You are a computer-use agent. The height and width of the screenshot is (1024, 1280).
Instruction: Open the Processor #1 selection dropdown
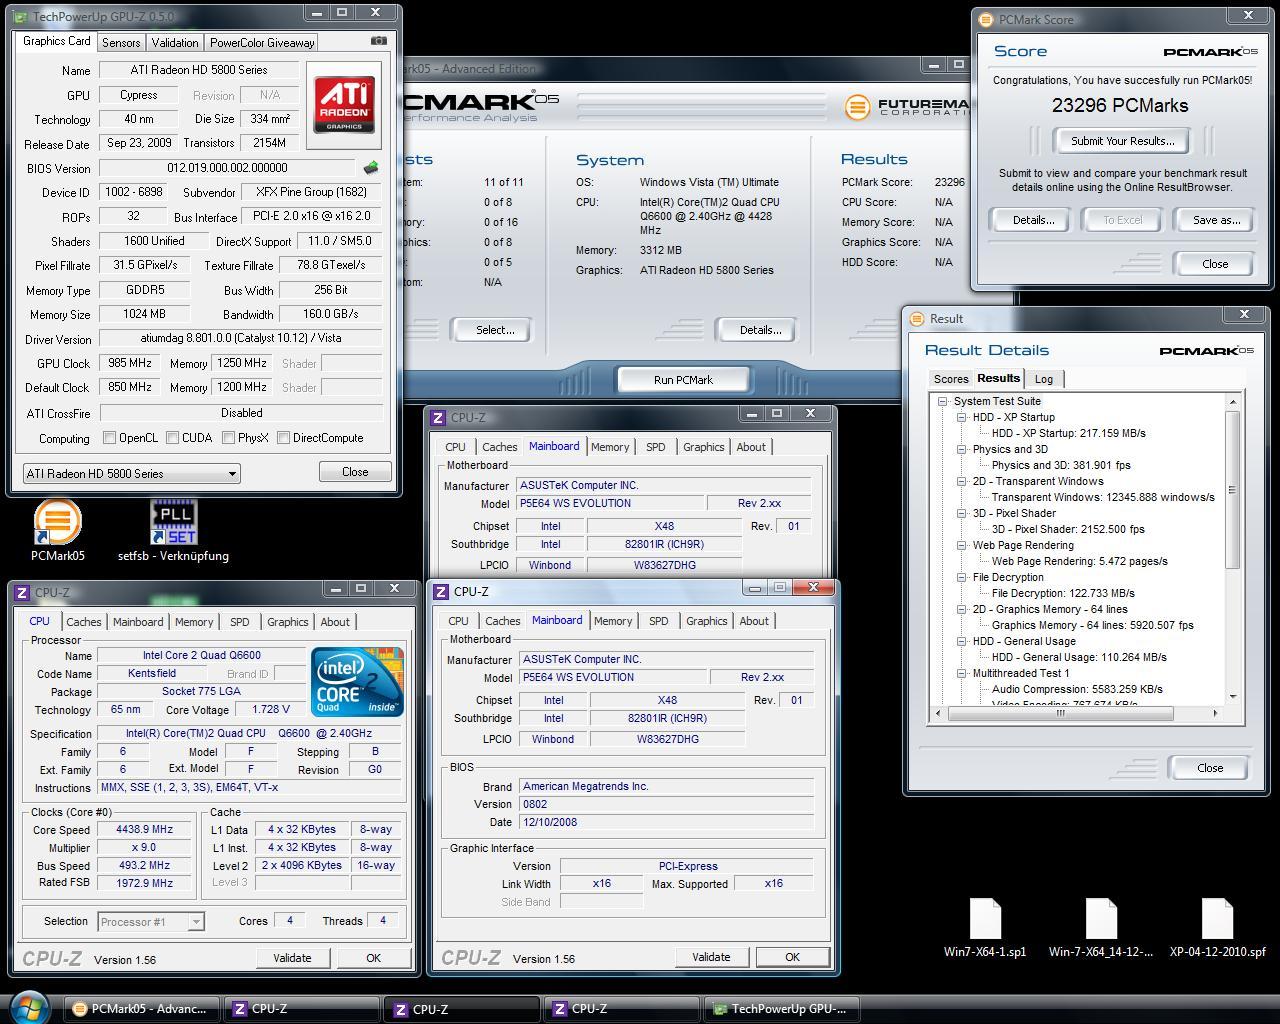pos(151,921)
